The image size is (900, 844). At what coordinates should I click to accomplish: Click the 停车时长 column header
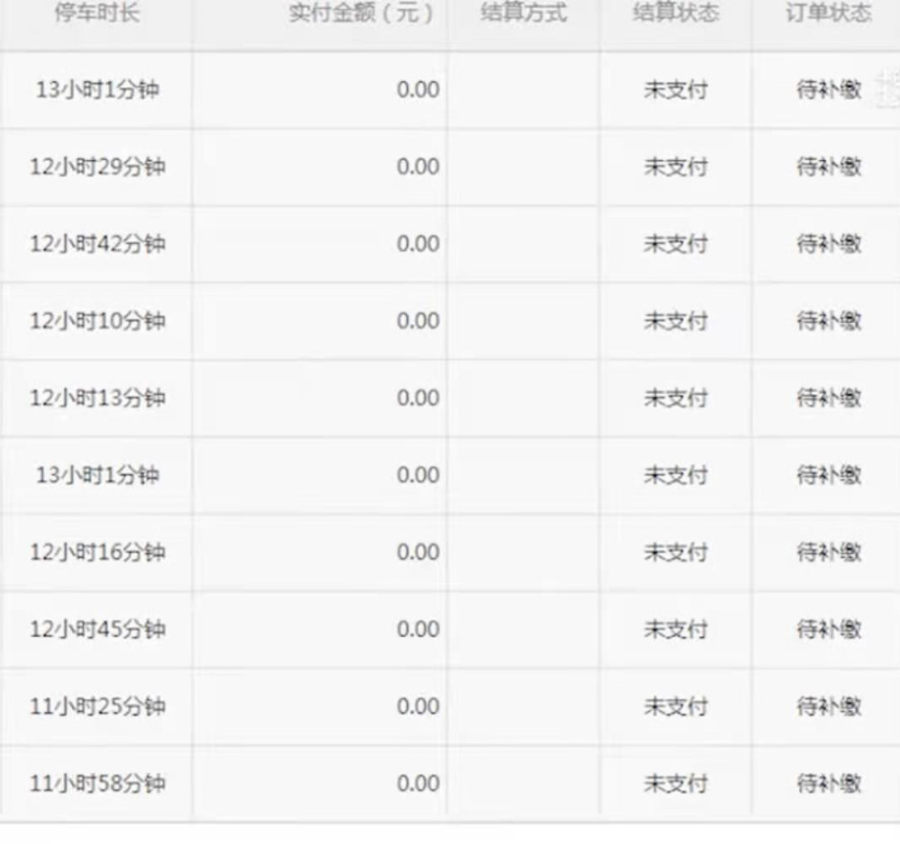tap(97, 13)
